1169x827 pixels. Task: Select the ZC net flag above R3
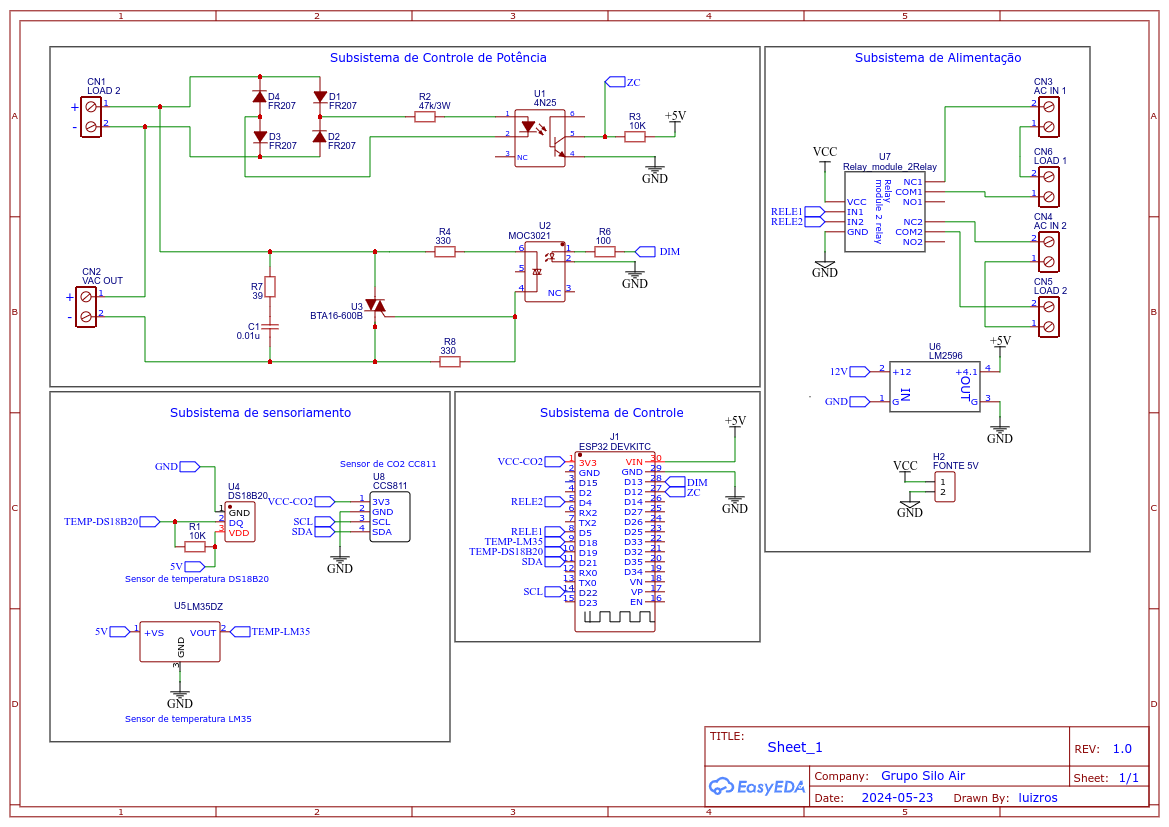[x=615, y=81]
